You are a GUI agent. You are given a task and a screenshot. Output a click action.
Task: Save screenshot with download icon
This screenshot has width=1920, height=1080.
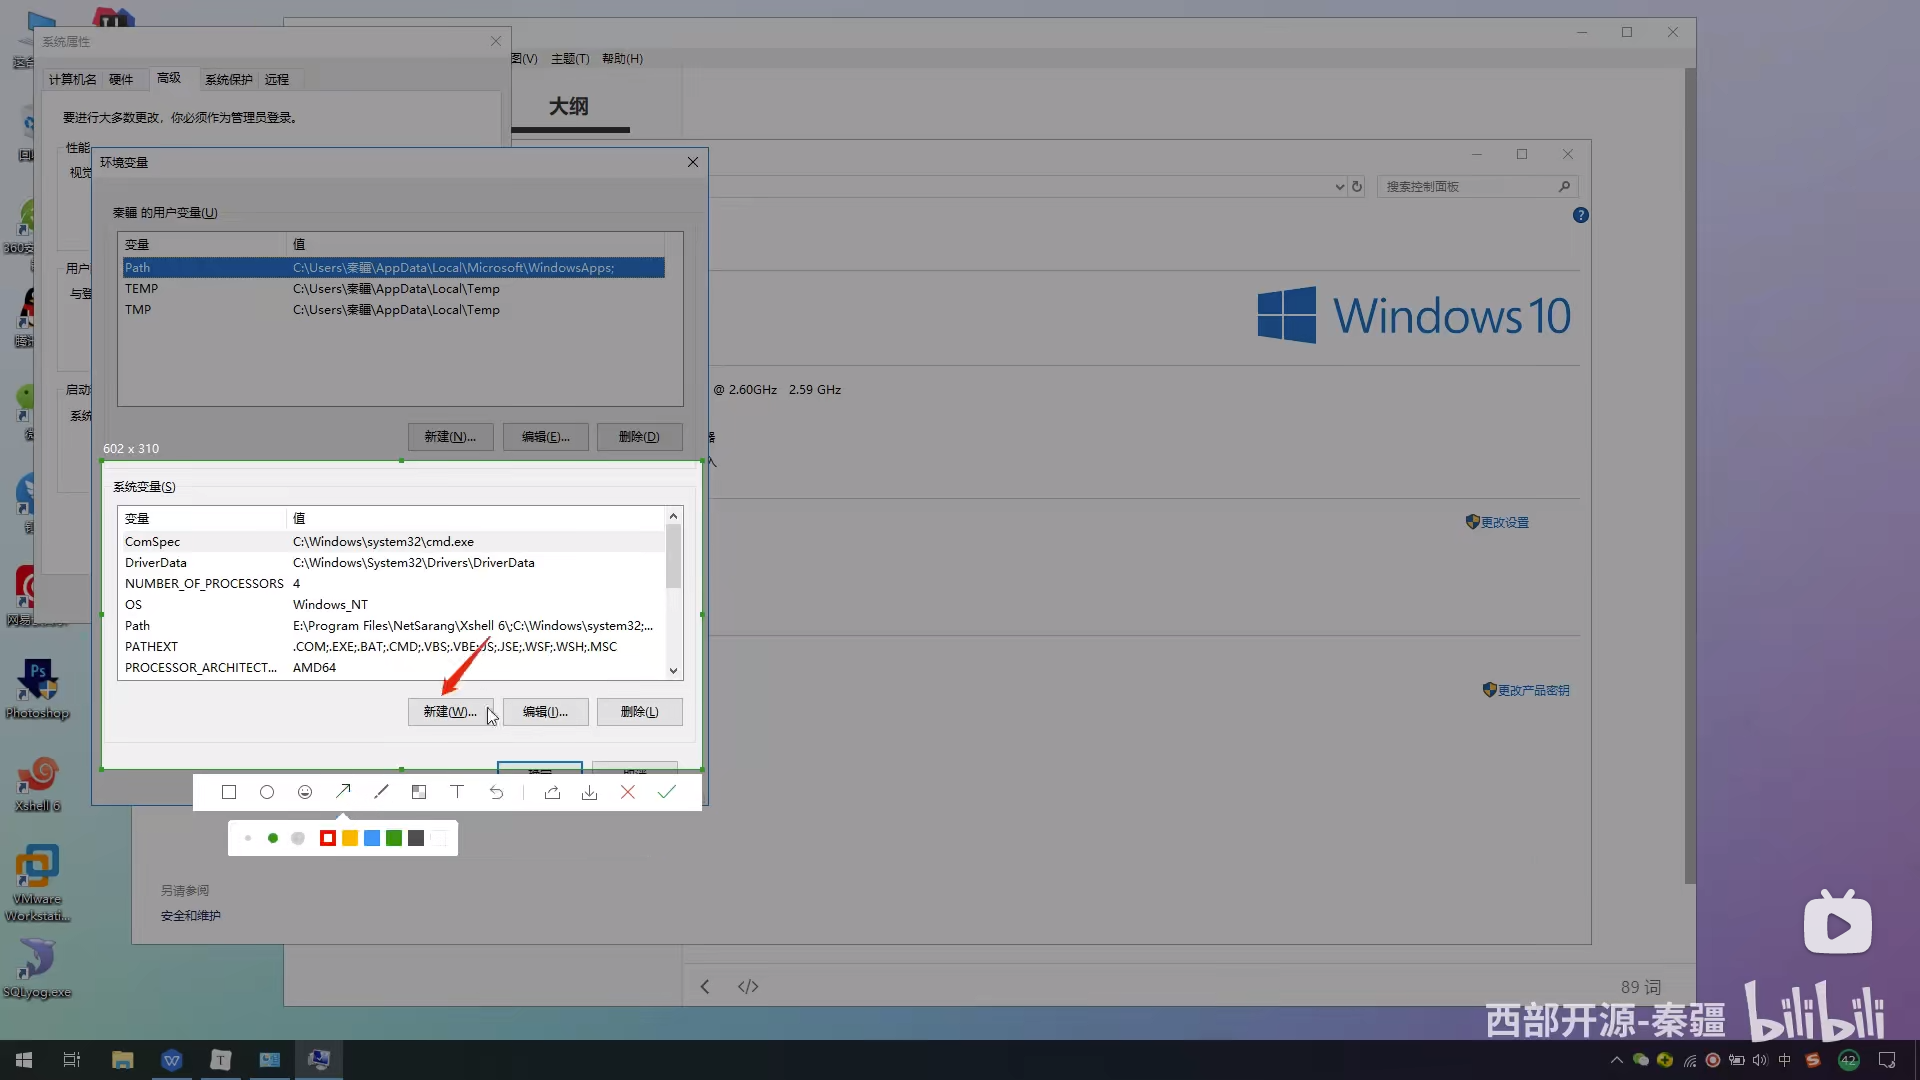[590, 792]
